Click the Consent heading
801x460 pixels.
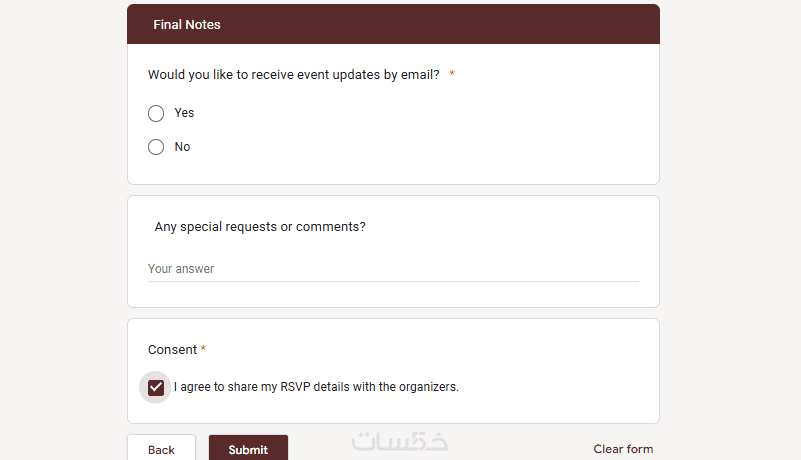(172, 350)
